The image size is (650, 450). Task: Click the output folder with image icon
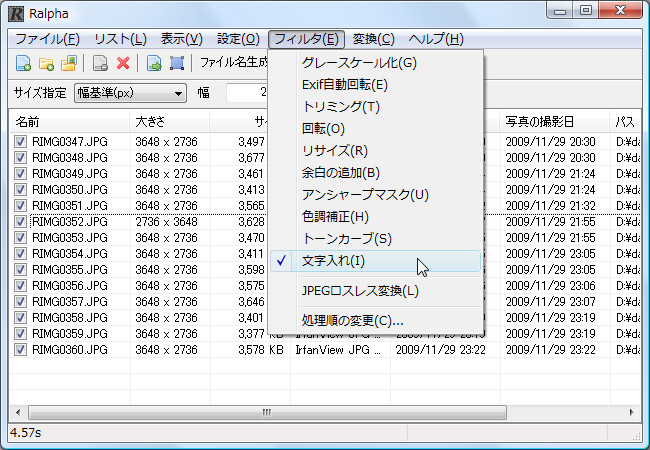(x=69, y=63)
